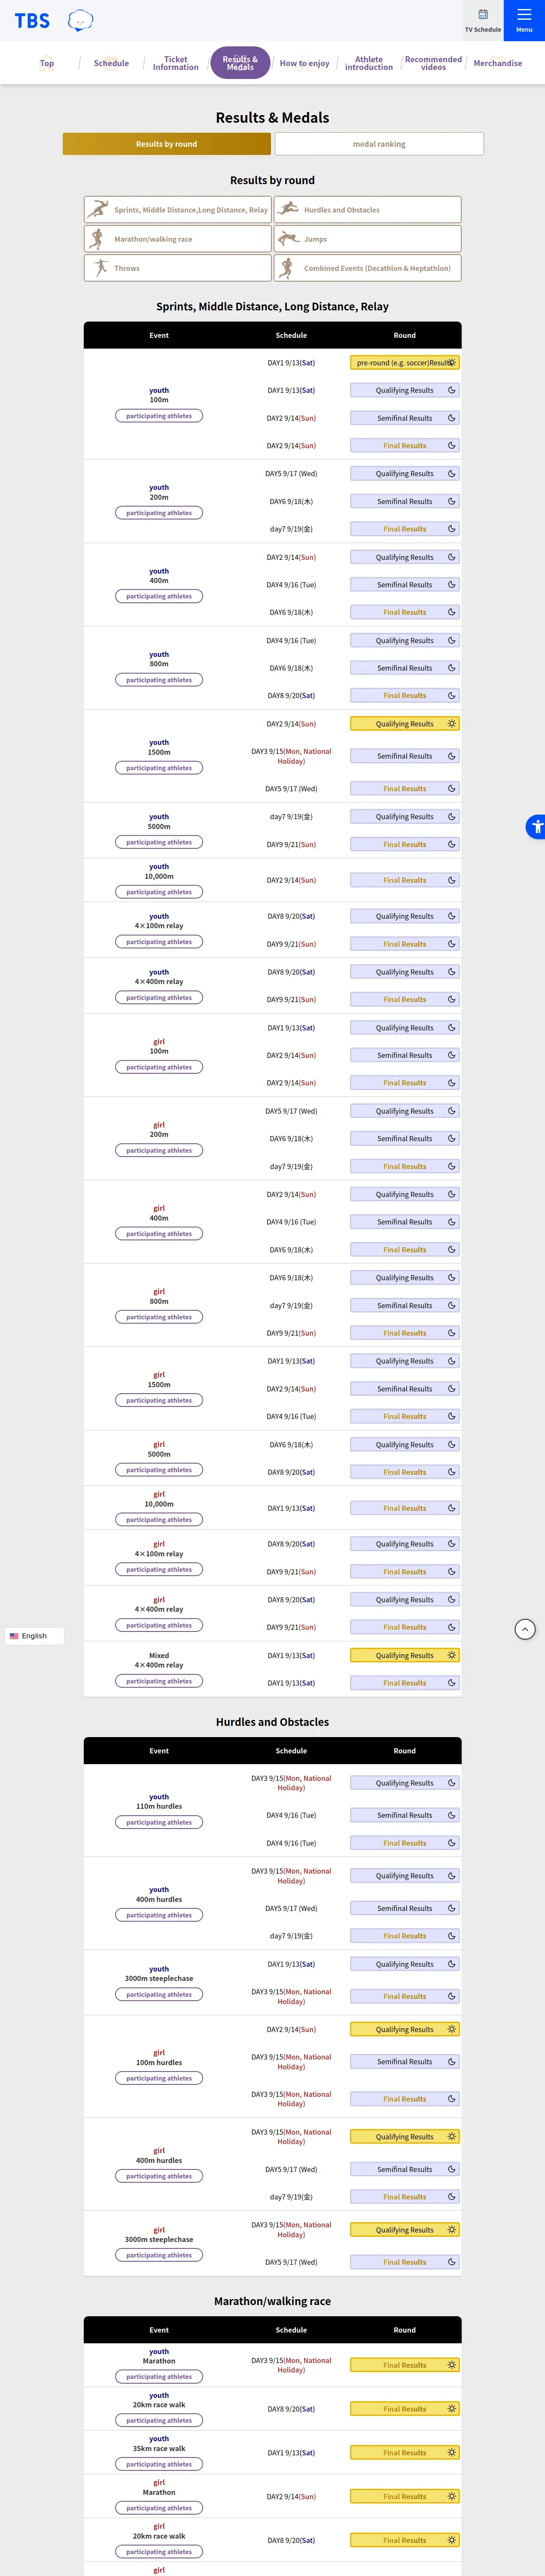Open Mixed 4×400m relay Qualifying Results
This screenshot has width=545, height=2576.
pyautogui.click(x=404, y=1655)
